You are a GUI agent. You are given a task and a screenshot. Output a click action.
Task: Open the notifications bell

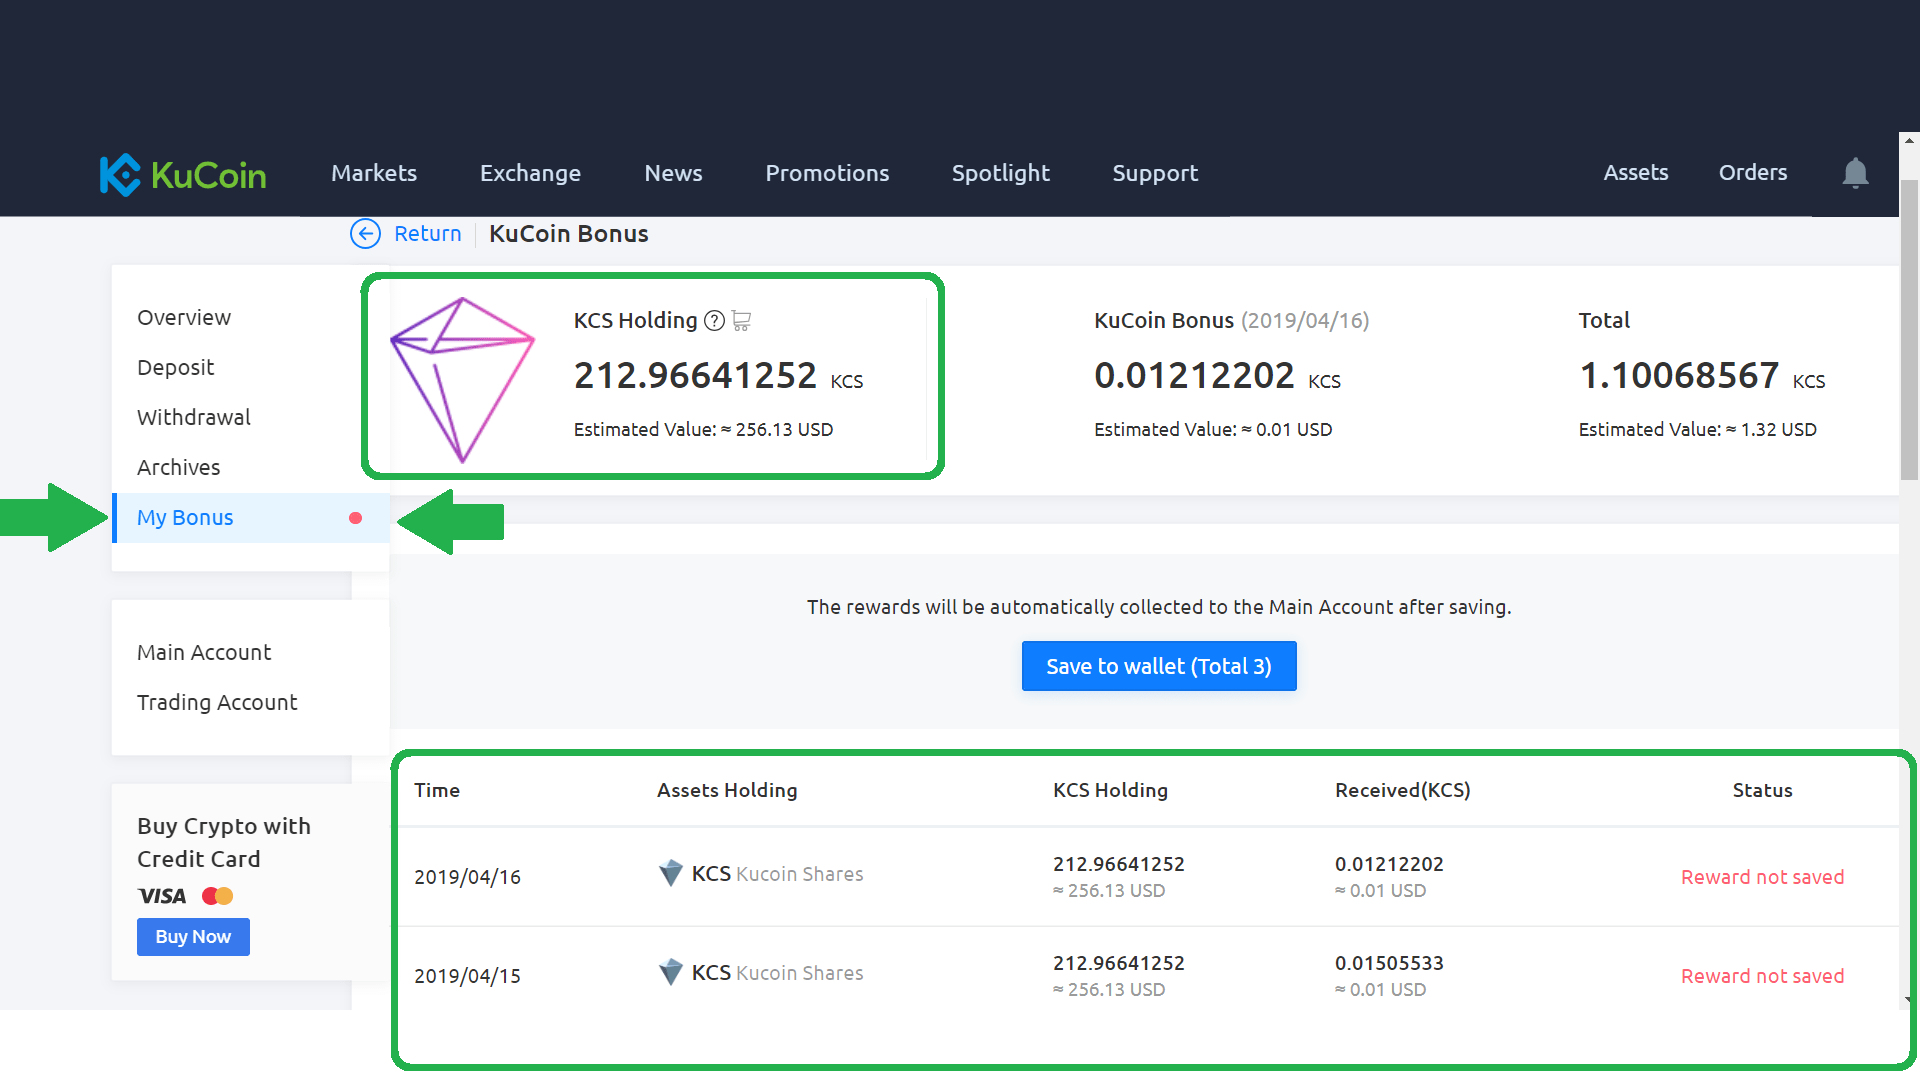[1855, 173]
